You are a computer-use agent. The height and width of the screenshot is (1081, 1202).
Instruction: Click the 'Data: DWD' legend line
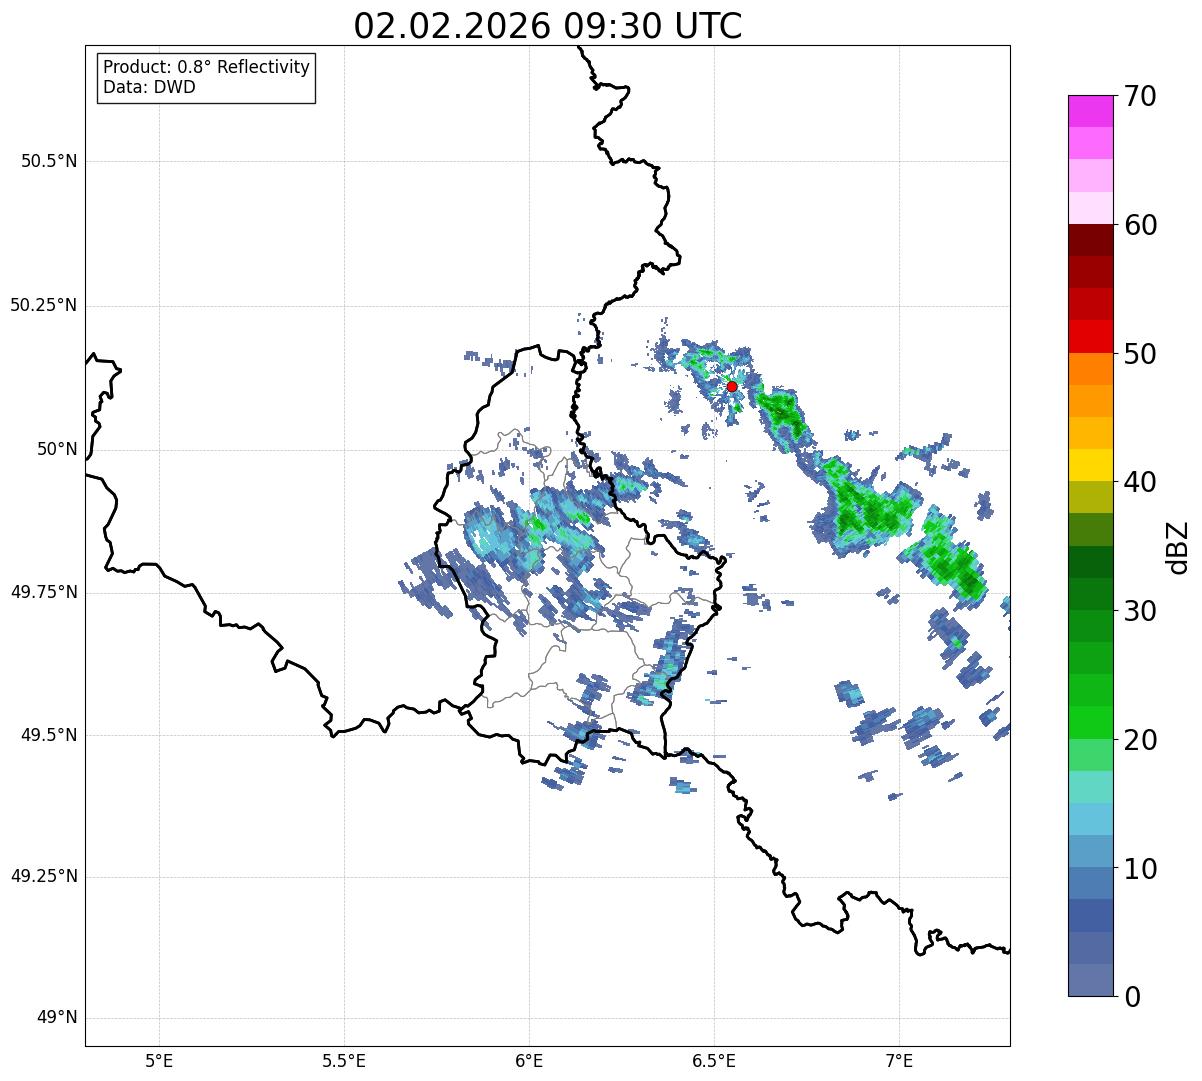coord(149,87)
